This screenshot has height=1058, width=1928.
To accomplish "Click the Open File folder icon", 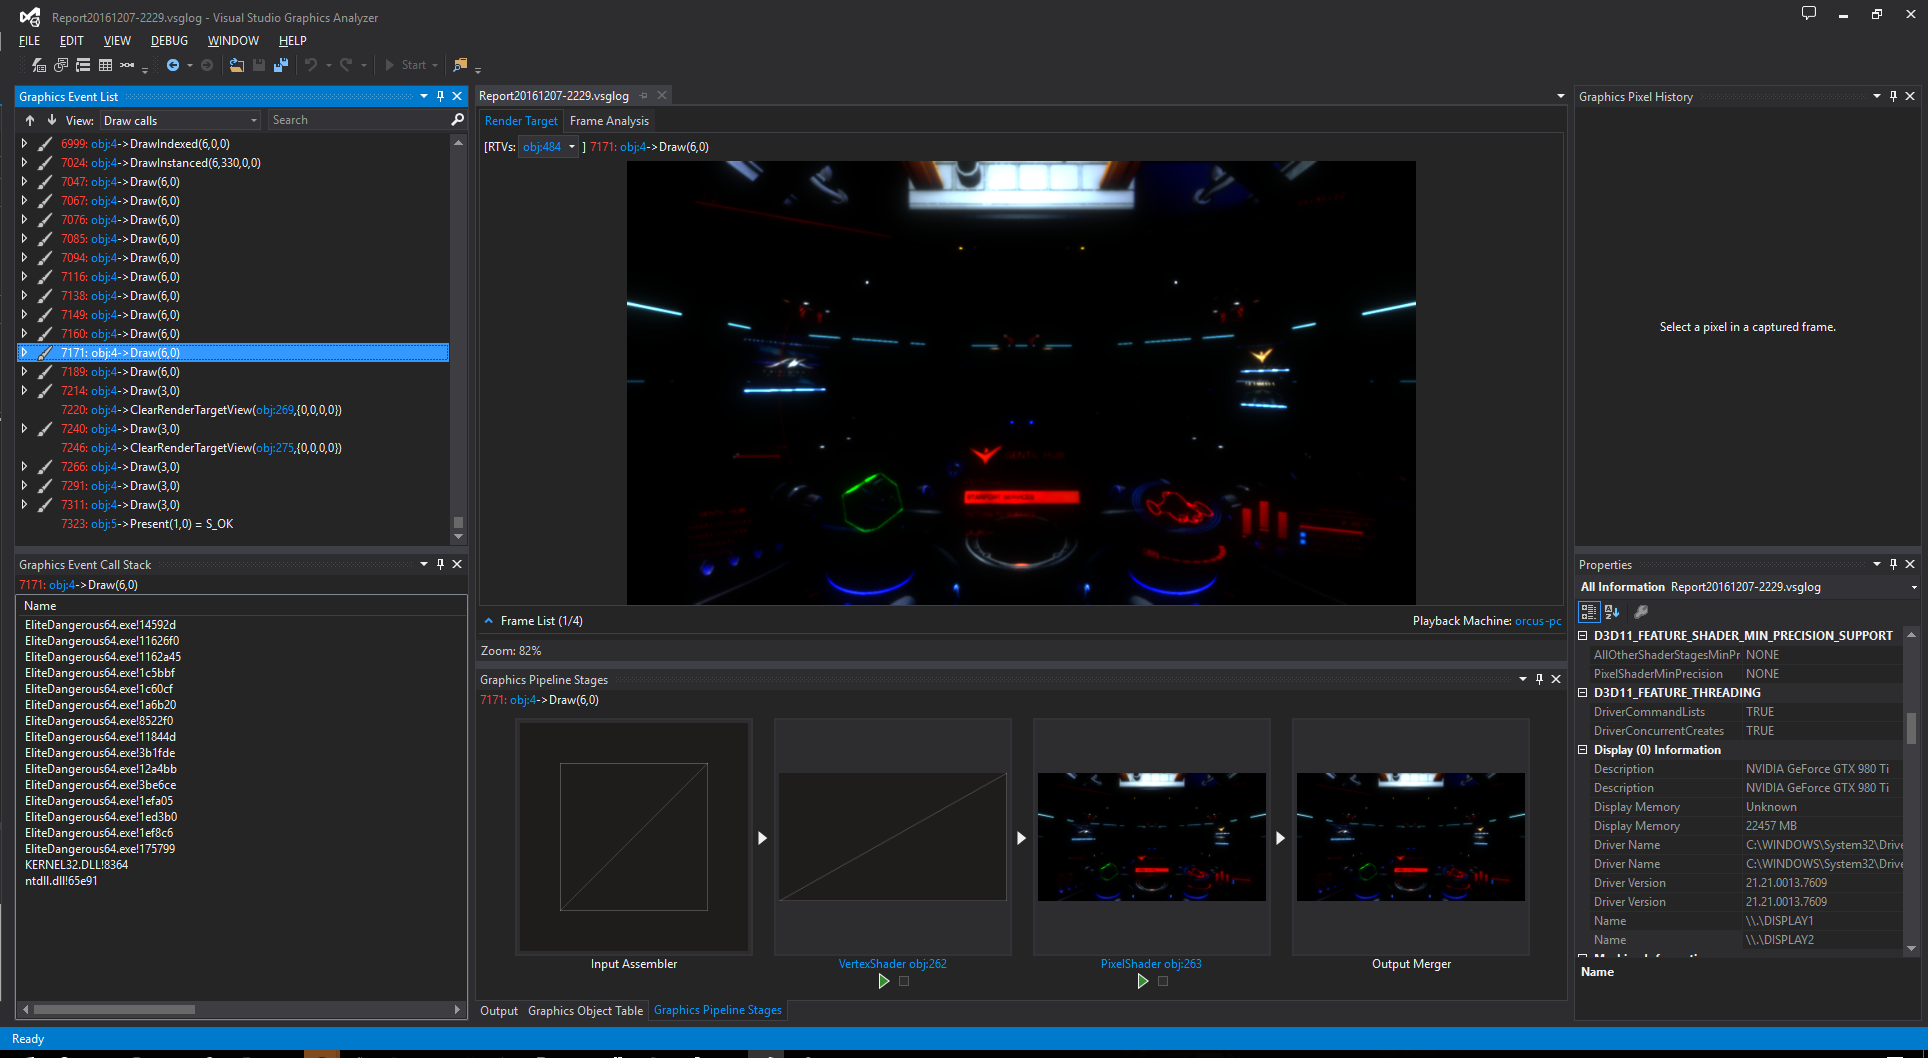I will pos(237,65).
